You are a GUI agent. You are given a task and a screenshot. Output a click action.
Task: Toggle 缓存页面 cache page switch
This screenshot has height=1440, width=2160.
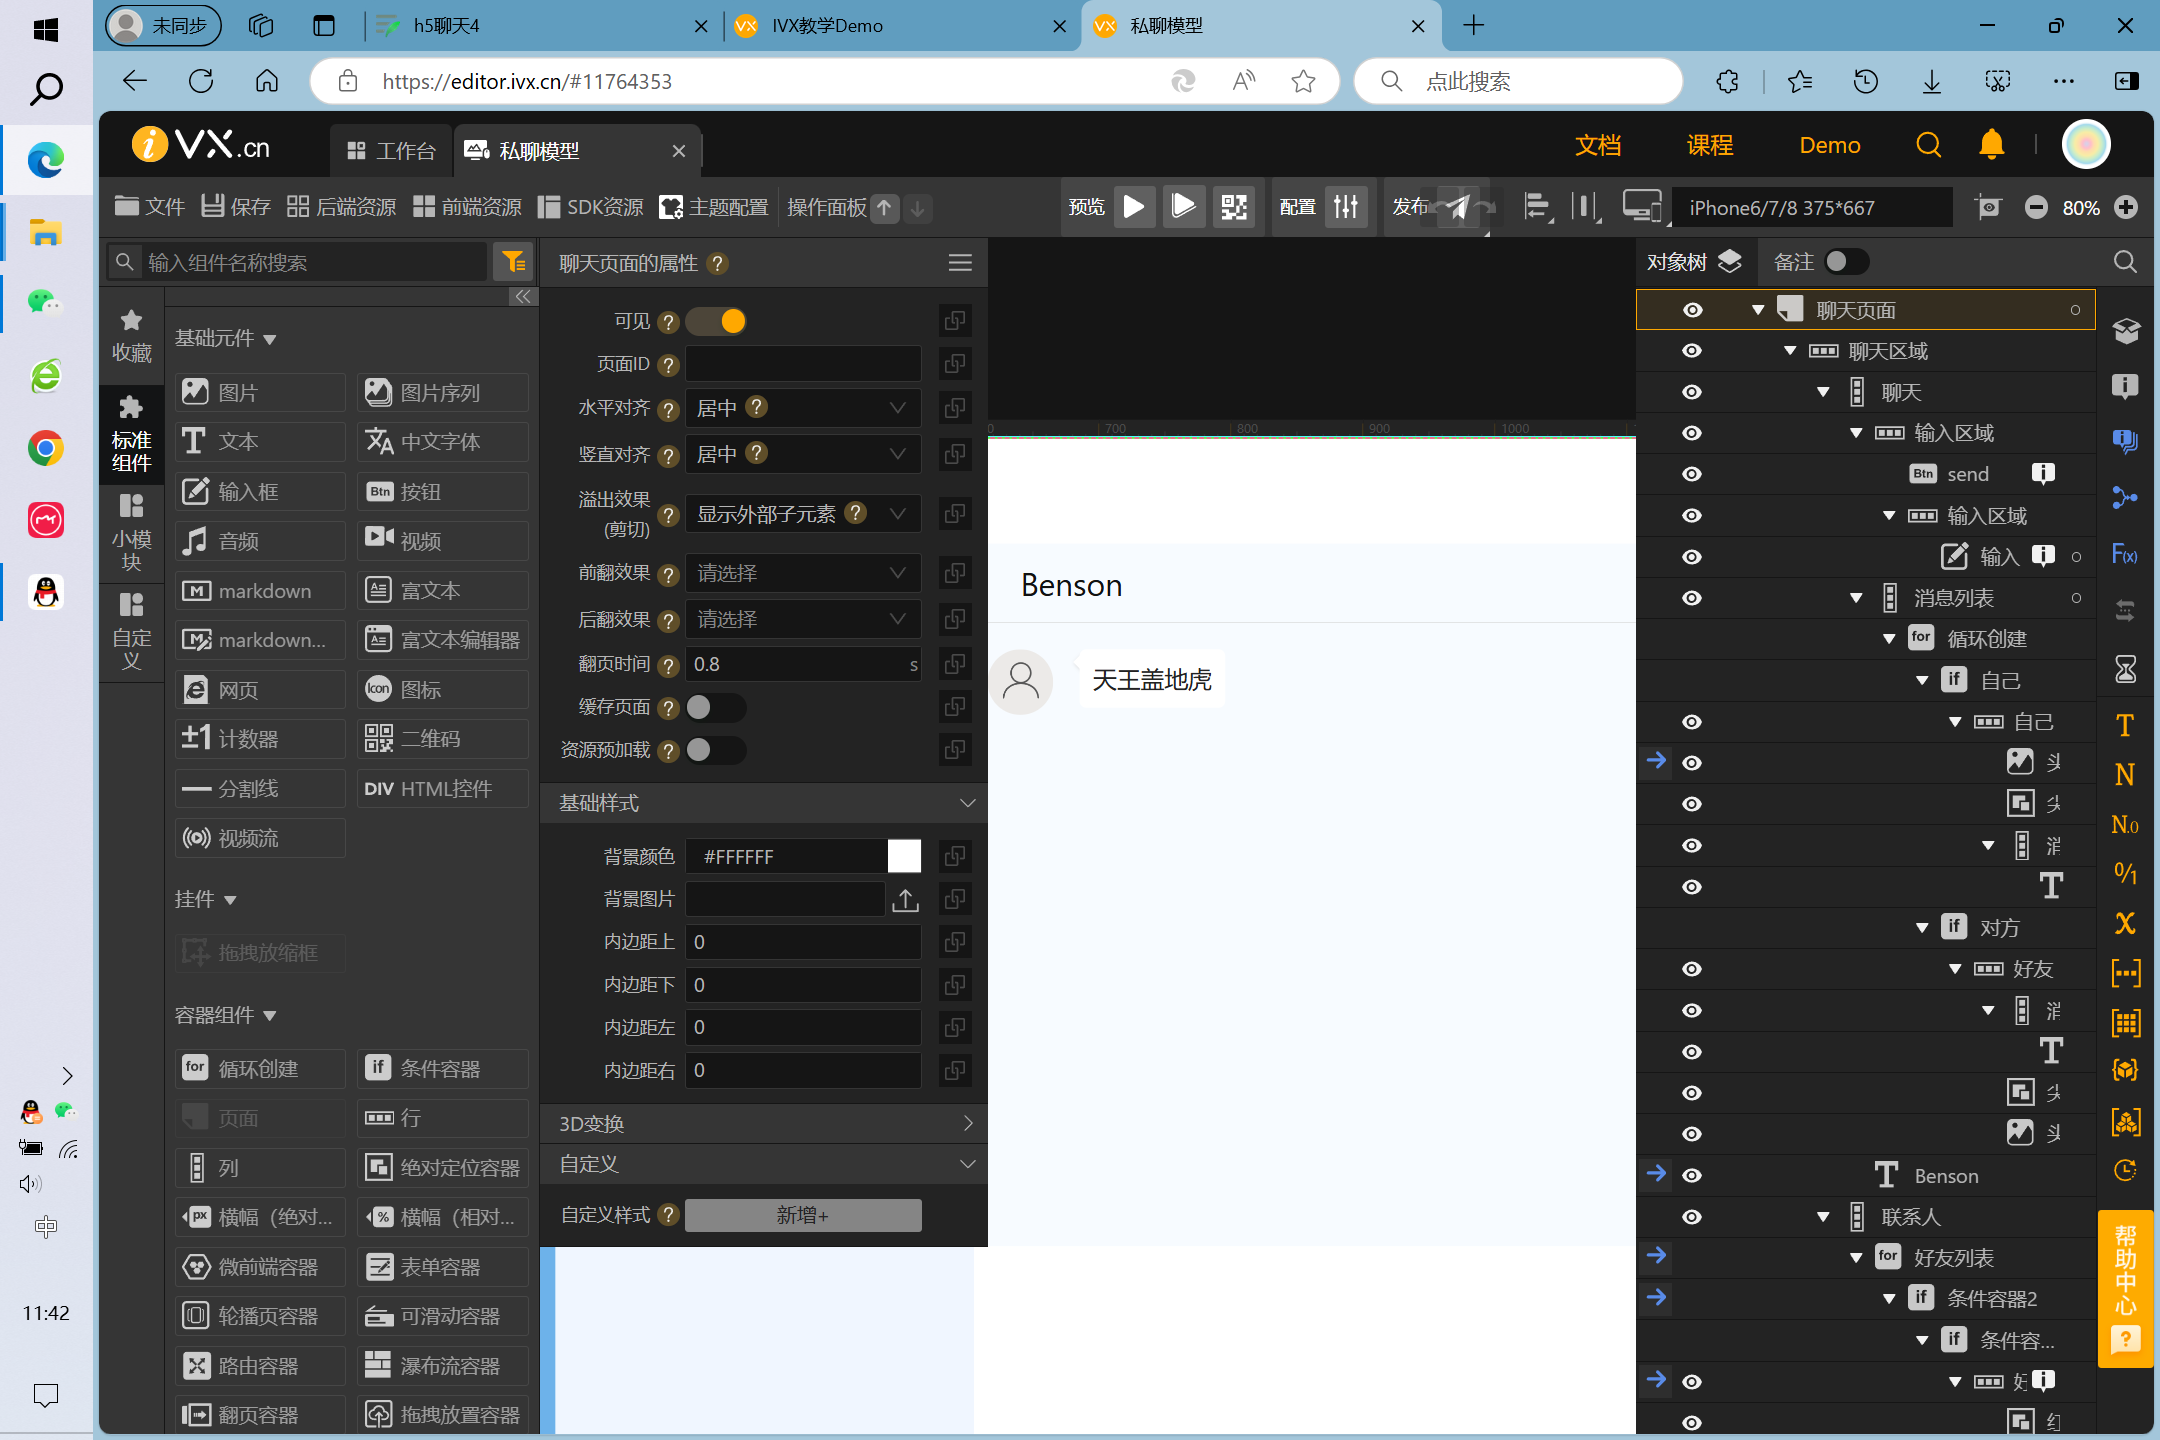[x=717, y=707]
